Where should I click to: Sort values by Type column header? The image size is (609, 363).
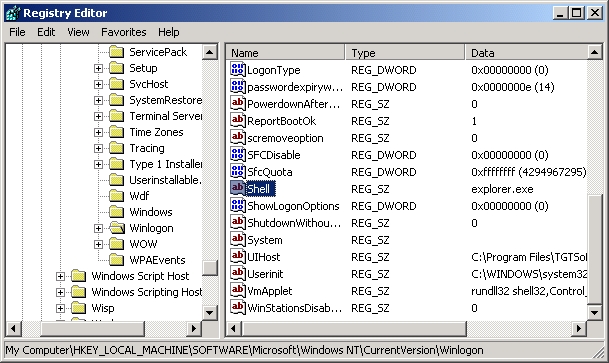[405, 52]
